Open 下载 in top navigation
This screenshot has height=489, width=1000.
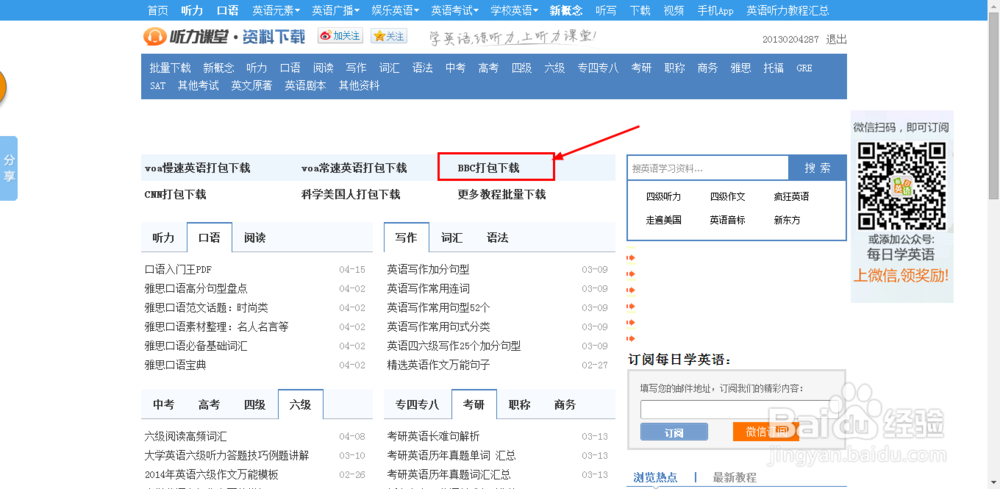(640, 10)
